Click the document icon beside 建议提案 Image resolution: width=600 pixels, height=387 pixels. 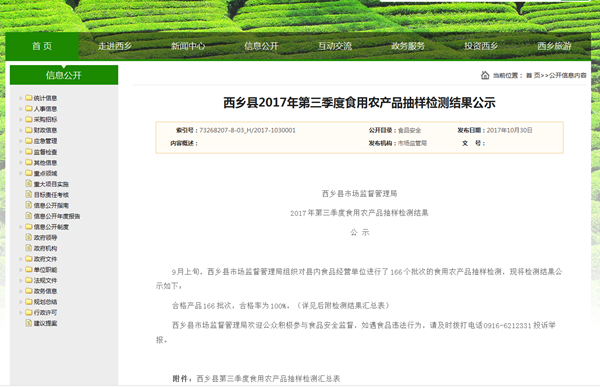pyautogui.click(x=29, y=323)
